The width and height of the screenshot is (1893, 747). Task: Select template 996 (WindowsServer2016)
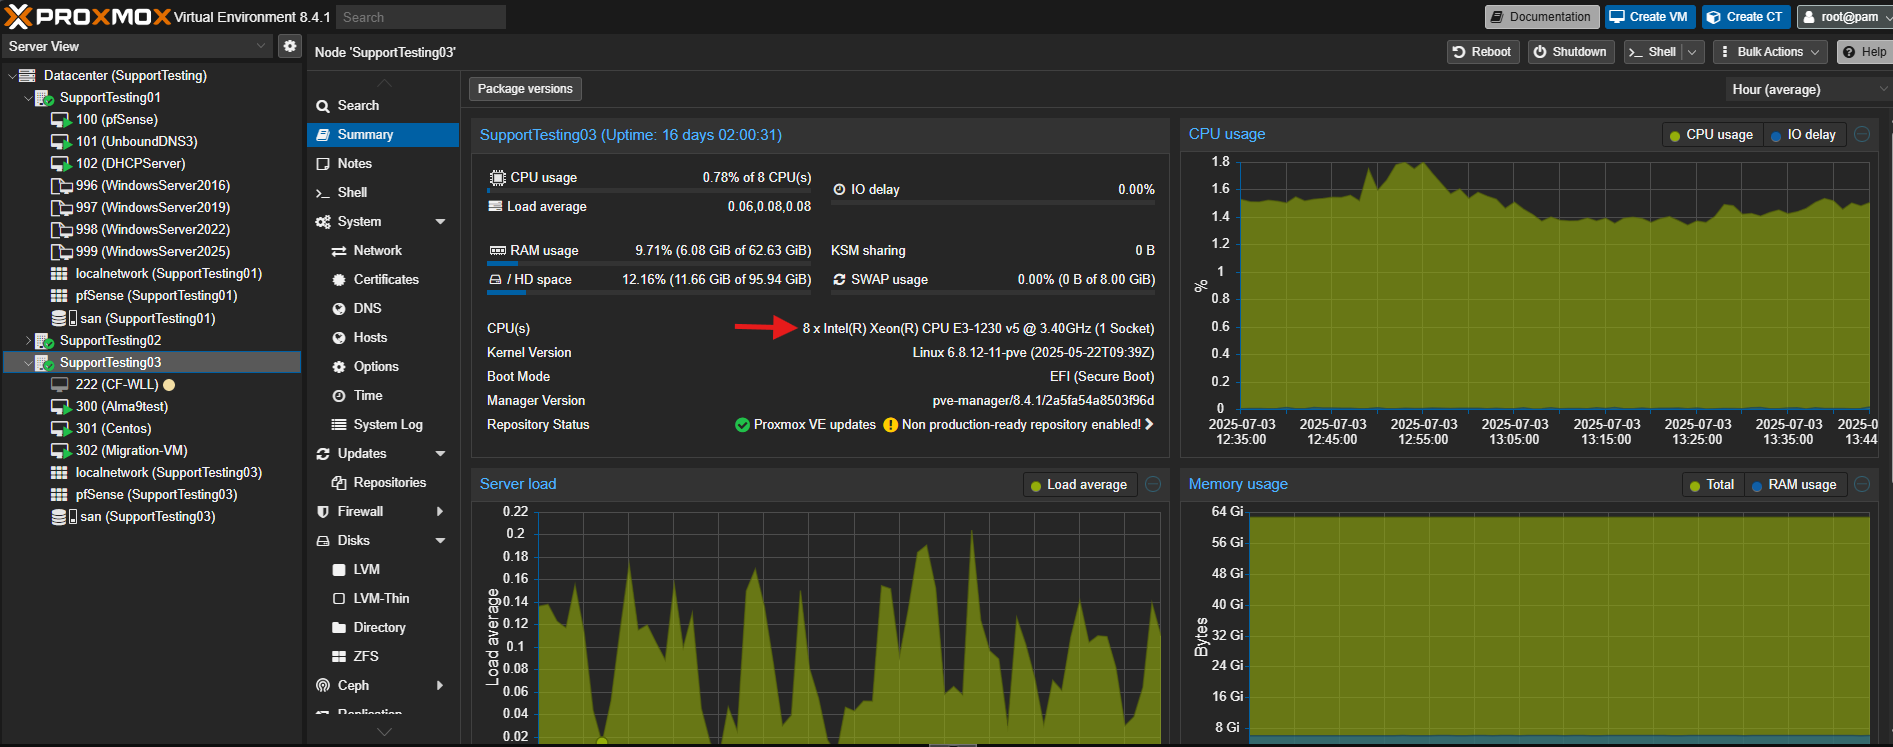point(153,185)
